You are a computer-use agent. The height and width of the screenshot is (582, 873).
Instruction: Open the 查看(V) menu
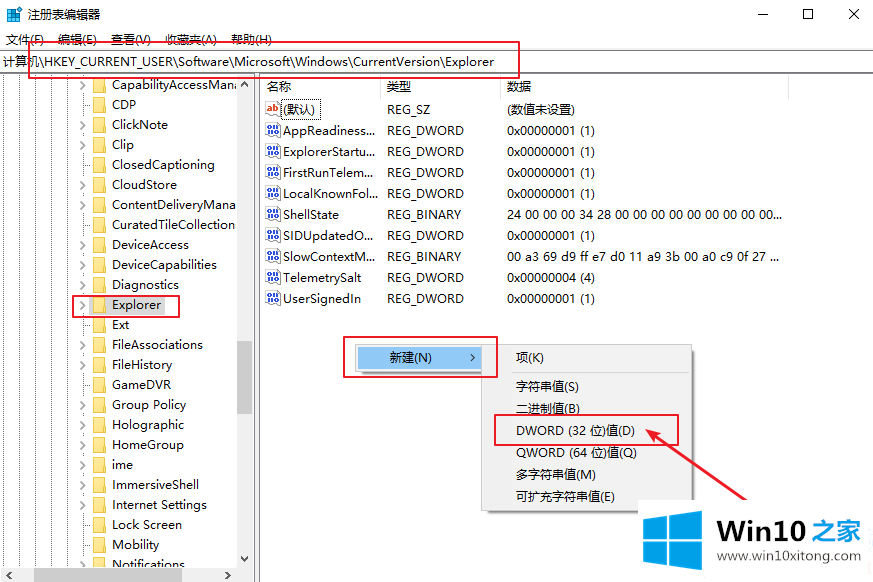point(131,40)
